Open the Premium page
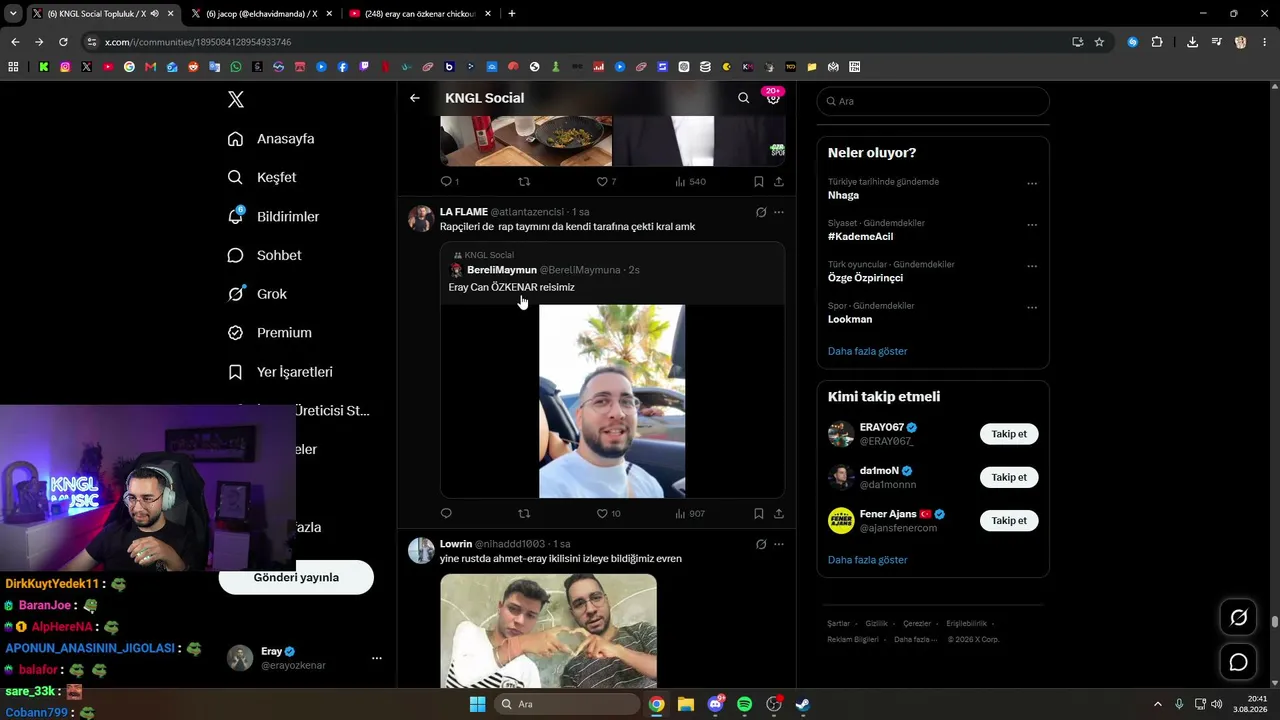Screen dimensions: 1280x720 click(269, 333)
